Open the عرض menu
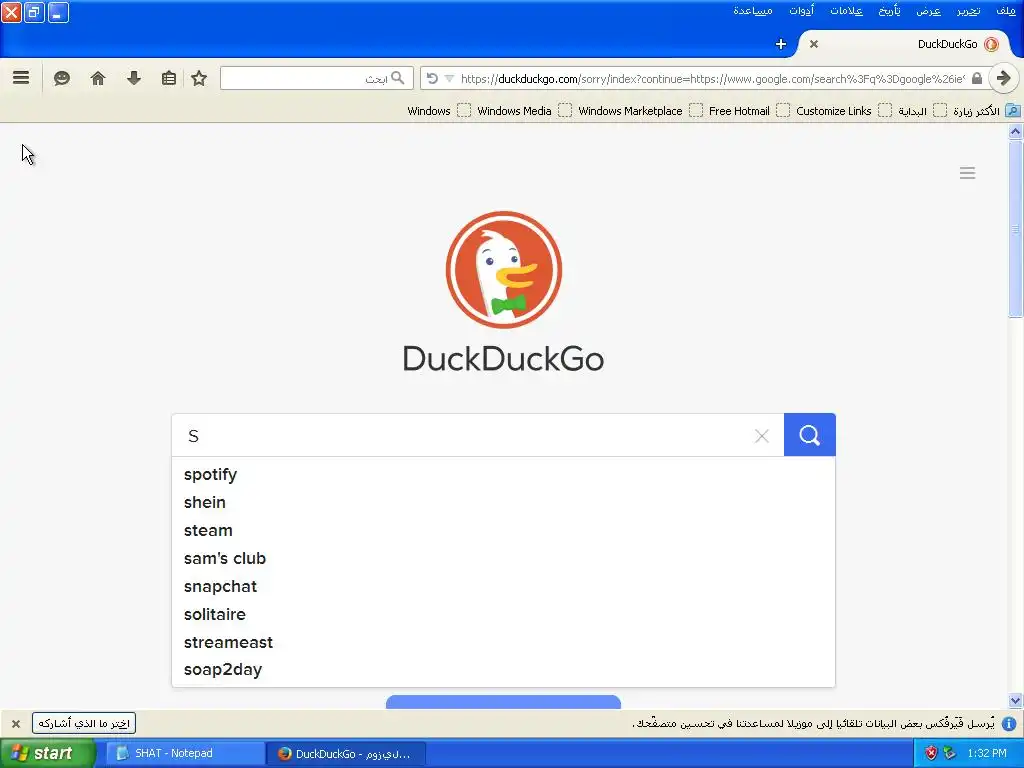The width and height of the screenshot is (1024, 768). click(x=929, y=11)
